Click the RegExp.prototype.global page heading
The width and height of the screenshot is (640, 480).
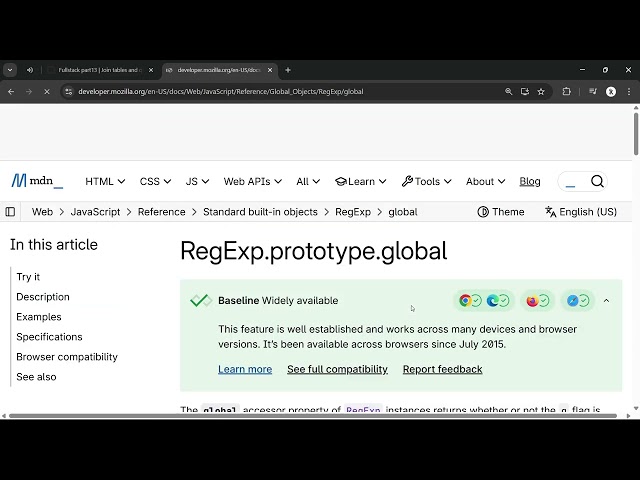[x=313, y=250]
